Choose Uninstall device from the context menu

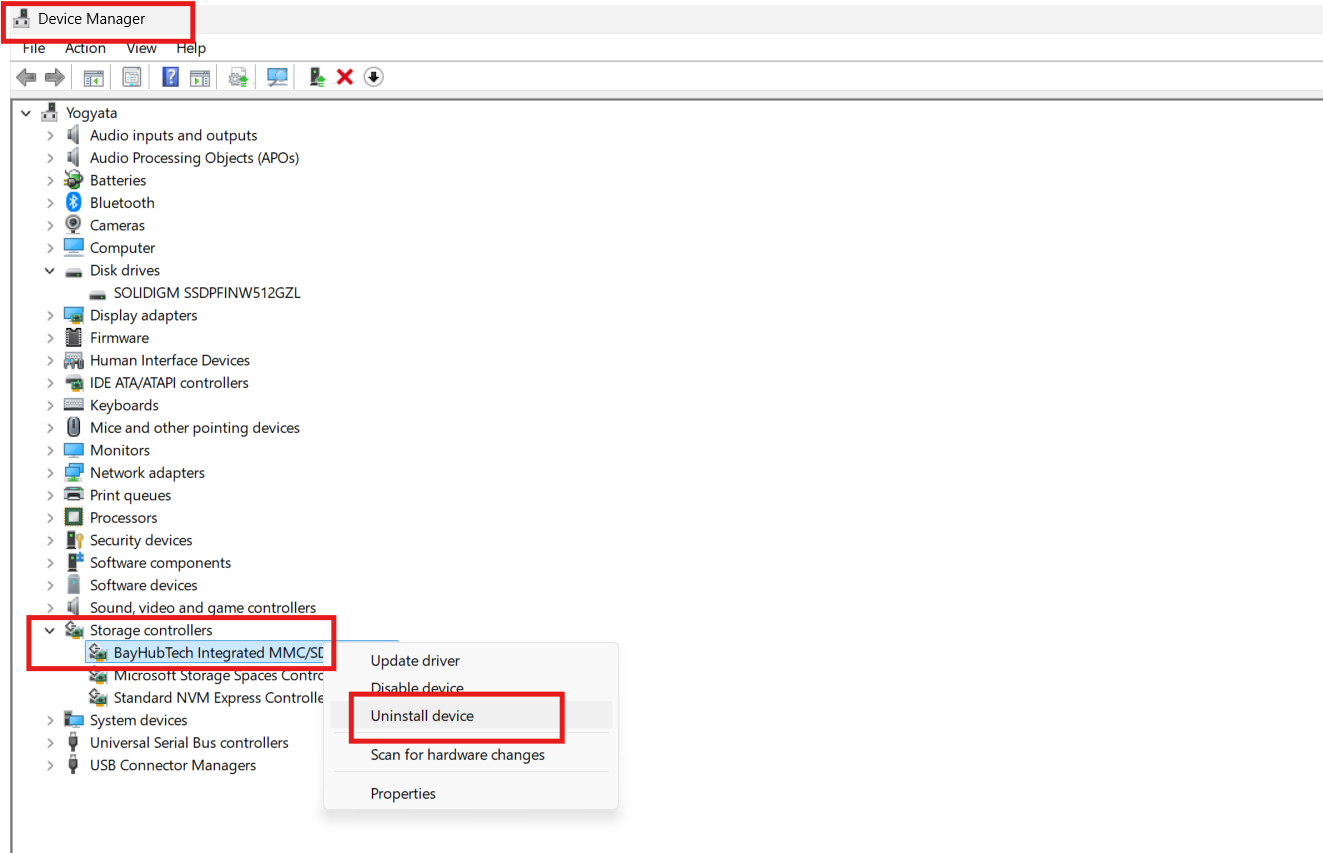pyautogui.click(x=422, y=715)
